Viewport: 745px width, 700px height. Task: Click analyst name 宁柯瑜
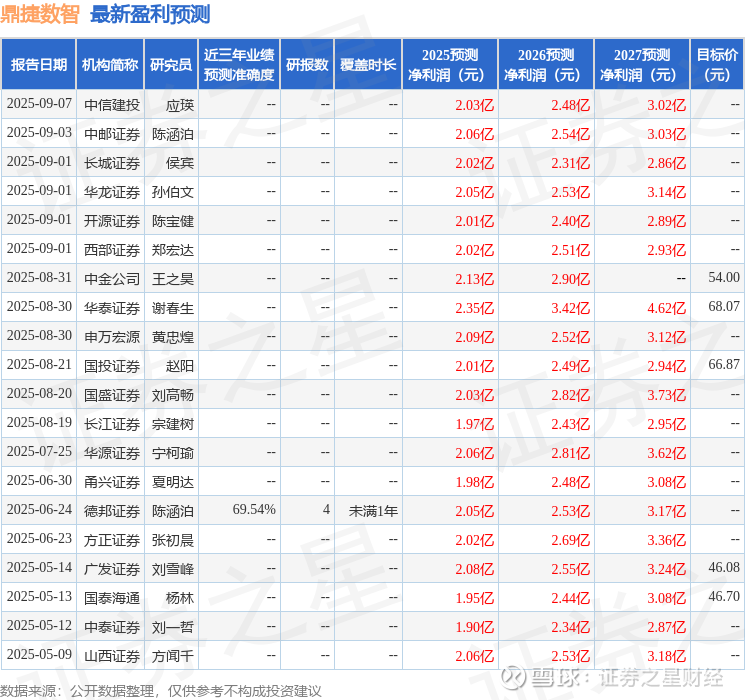(x=173, y=453)
